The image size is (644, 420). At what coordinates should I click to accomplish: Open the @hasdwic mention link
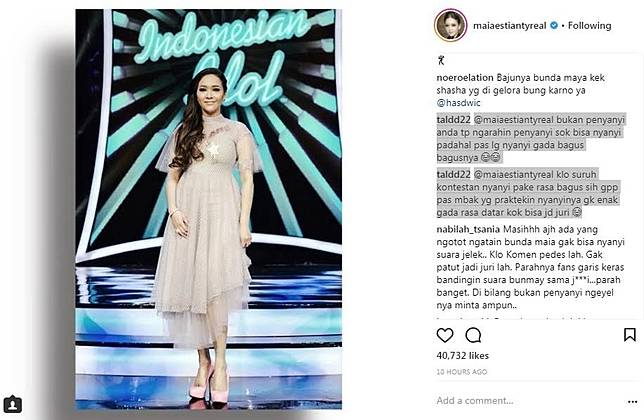pyautogui.click(x=458, y=103)
